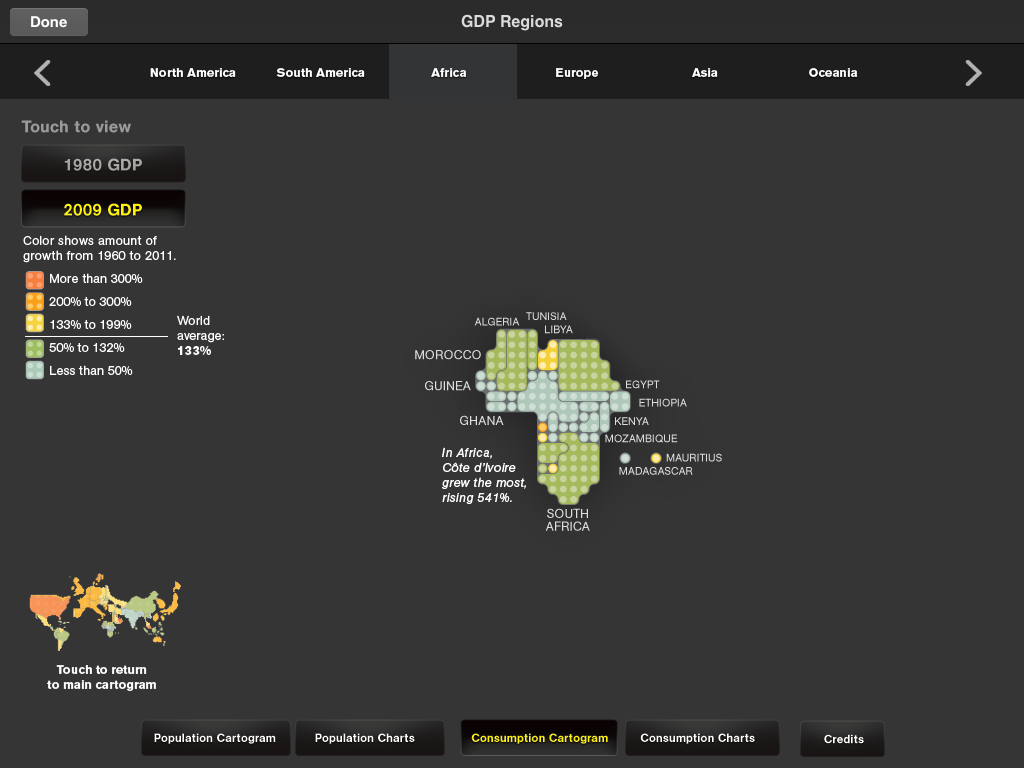1024x768 pixels.
Task: Click the 'Less than 50%' legend icon
Action: tap(35, 371)
